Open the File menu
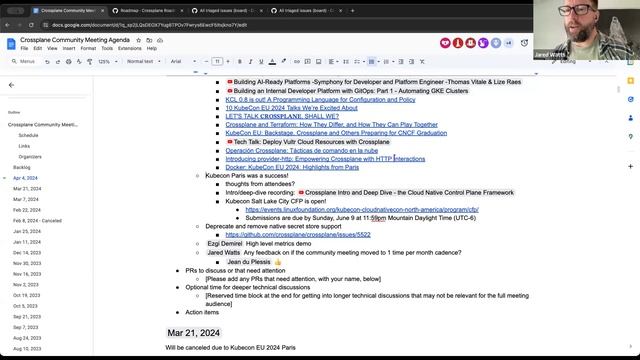The width and height of the screenshot is (640, 360). coord(24,48)
